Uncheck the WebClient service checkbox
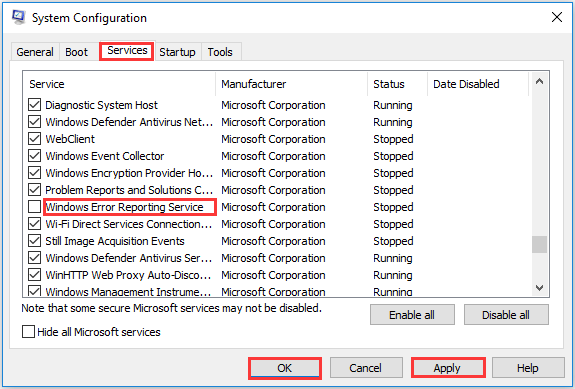The image size is (575, 389). pos(34,139)
